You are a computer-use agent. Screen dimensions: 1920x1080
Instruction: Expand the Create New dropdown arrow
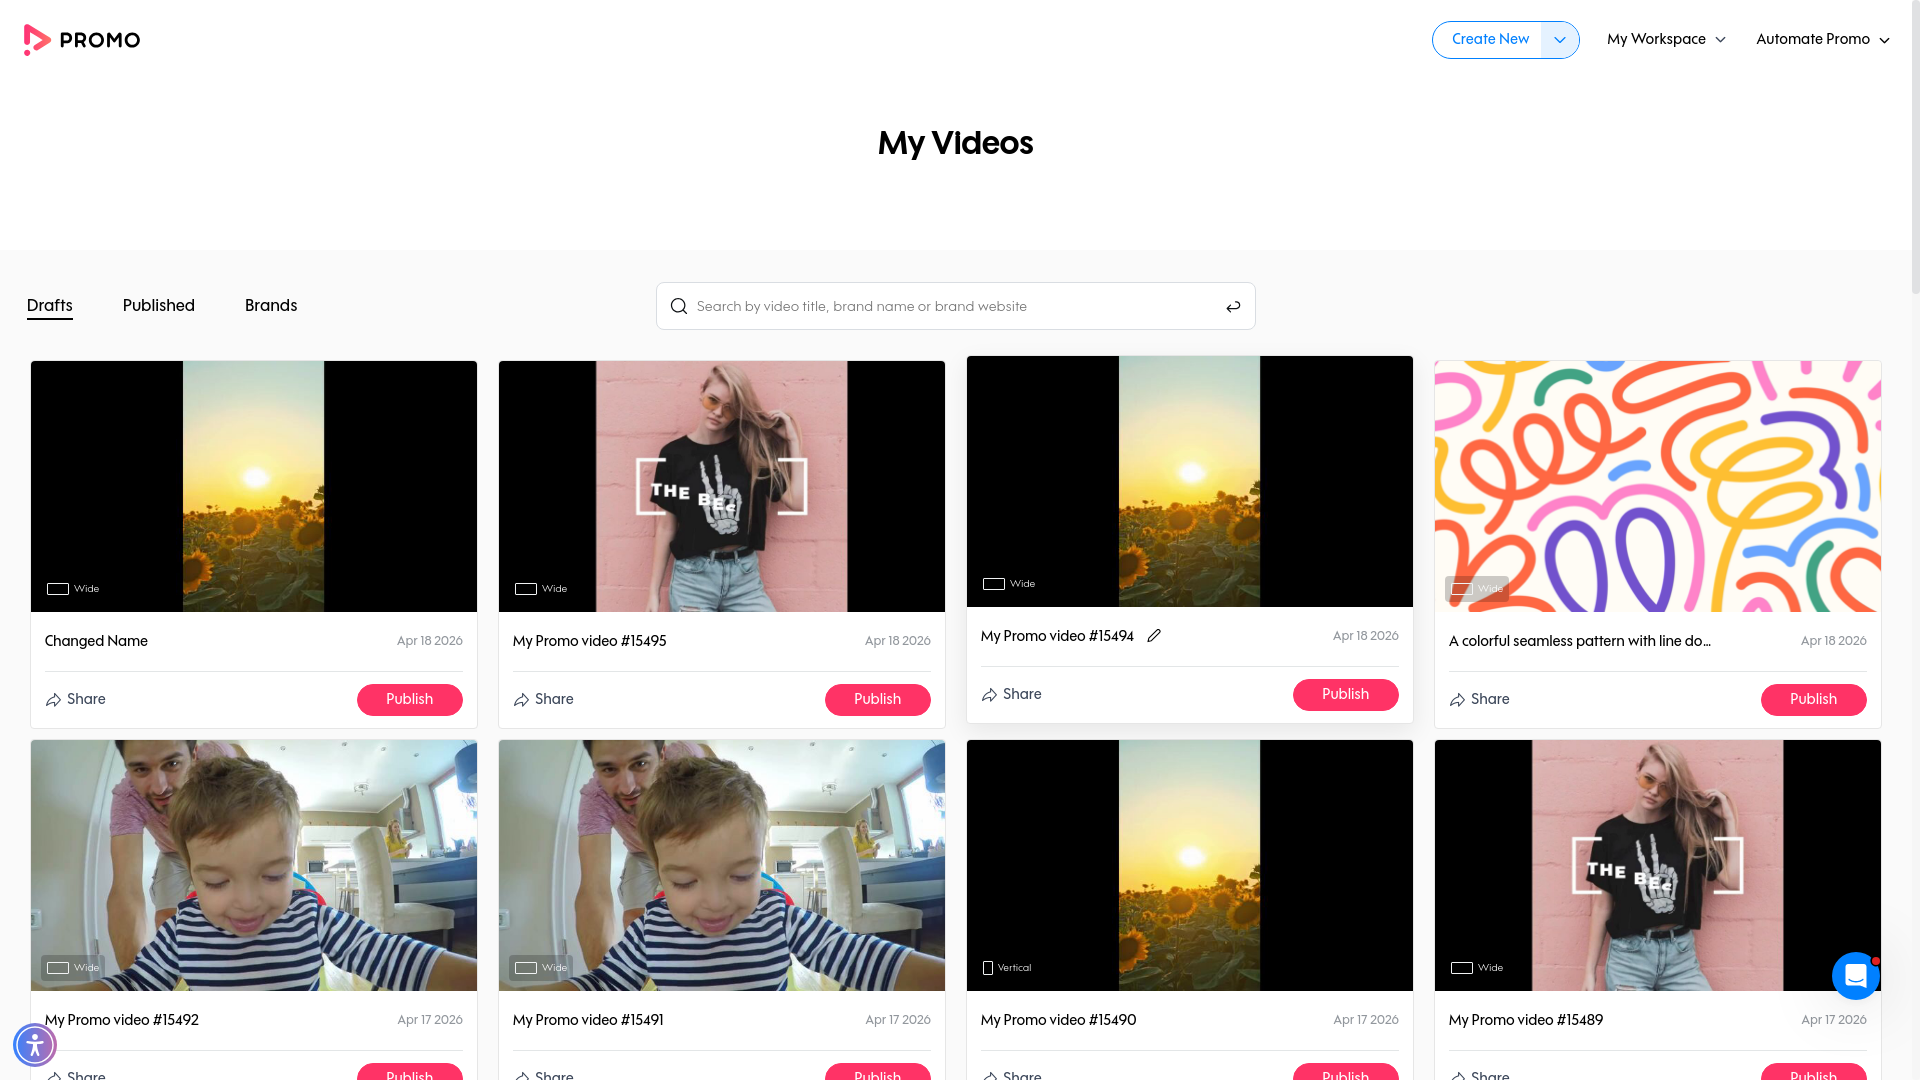pos(1559,40)
